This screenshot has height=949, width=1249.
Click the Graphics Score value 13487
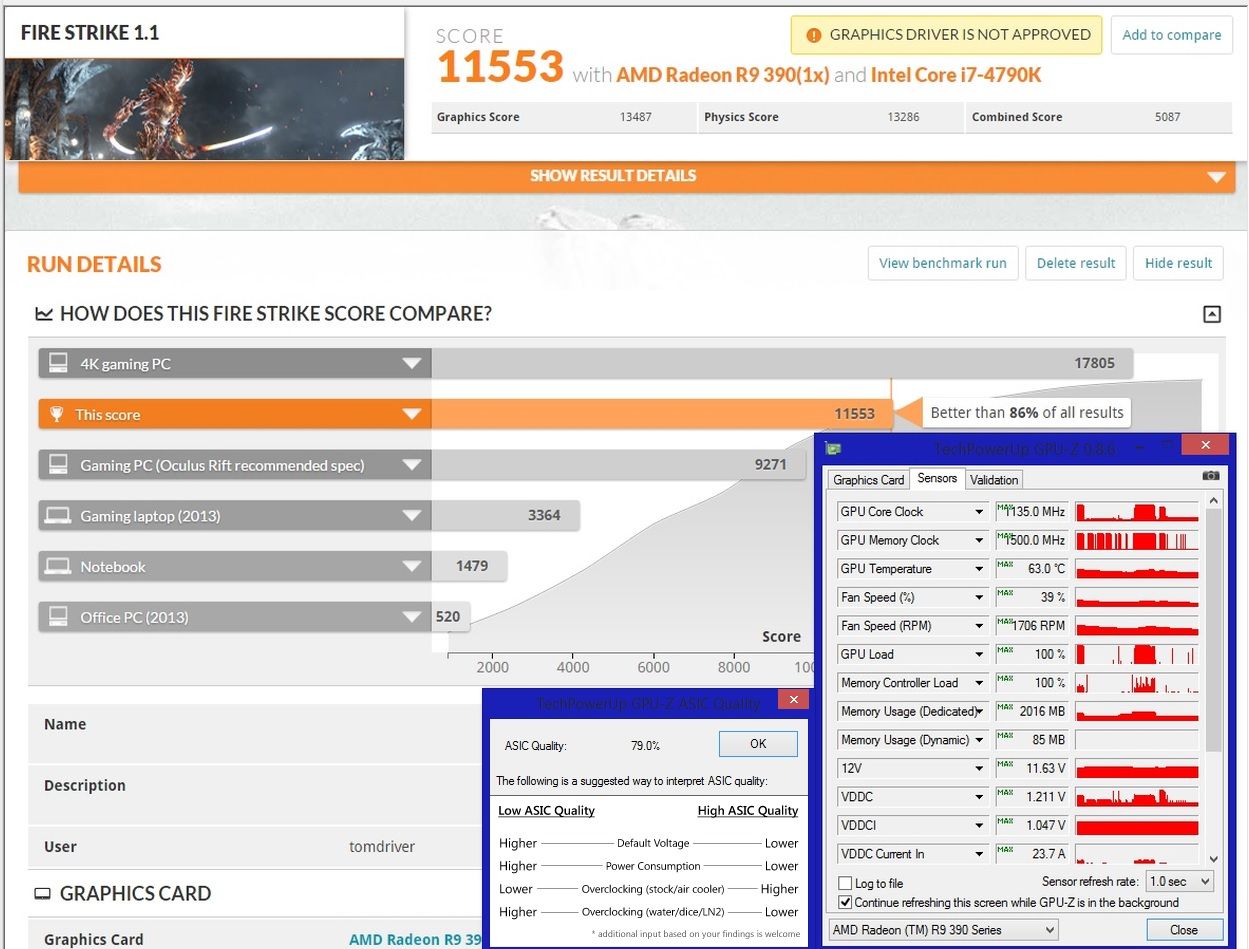point(635,117)
